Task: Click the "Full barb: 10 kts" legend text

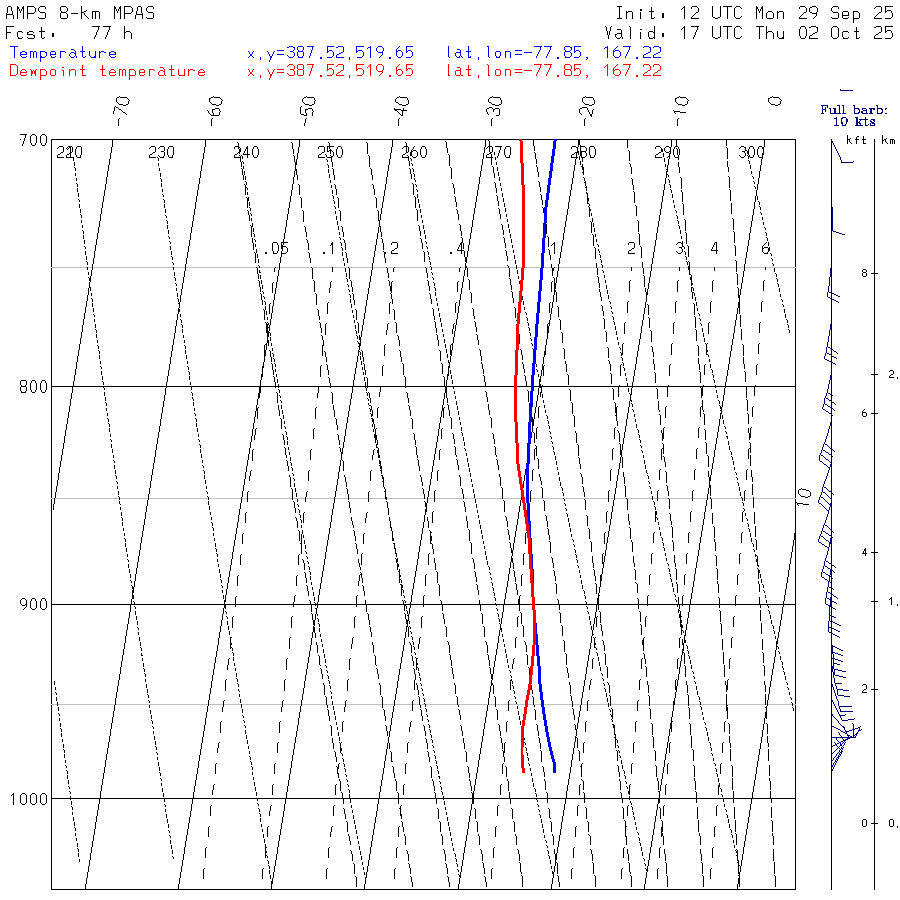Action: pyautogui.click(x=854, y=116)
